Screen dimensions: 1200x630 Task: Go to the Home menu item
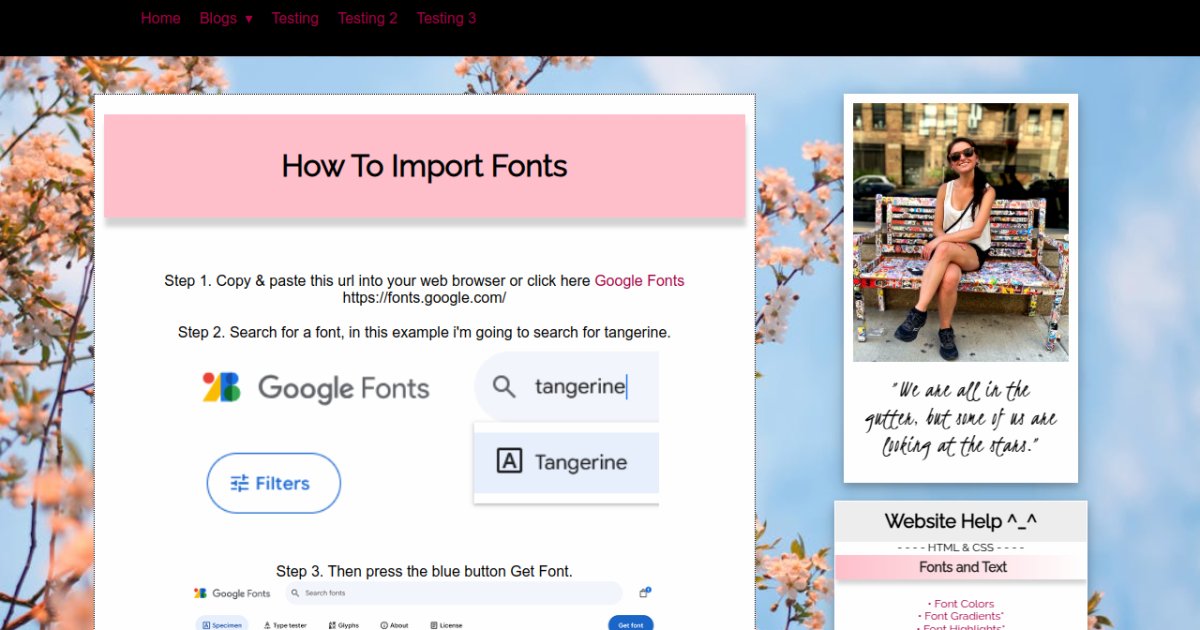pos(160,18)
